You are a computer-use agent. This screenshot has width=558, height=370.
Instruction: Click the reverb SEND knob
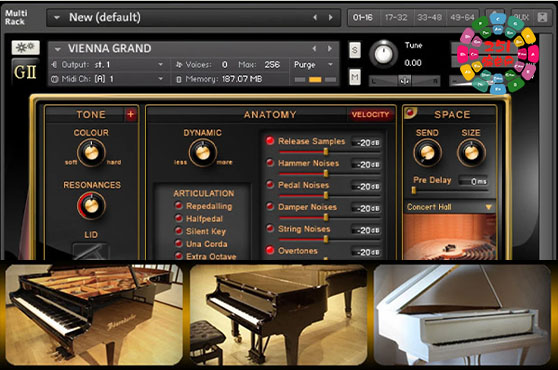tap(427, 153)
